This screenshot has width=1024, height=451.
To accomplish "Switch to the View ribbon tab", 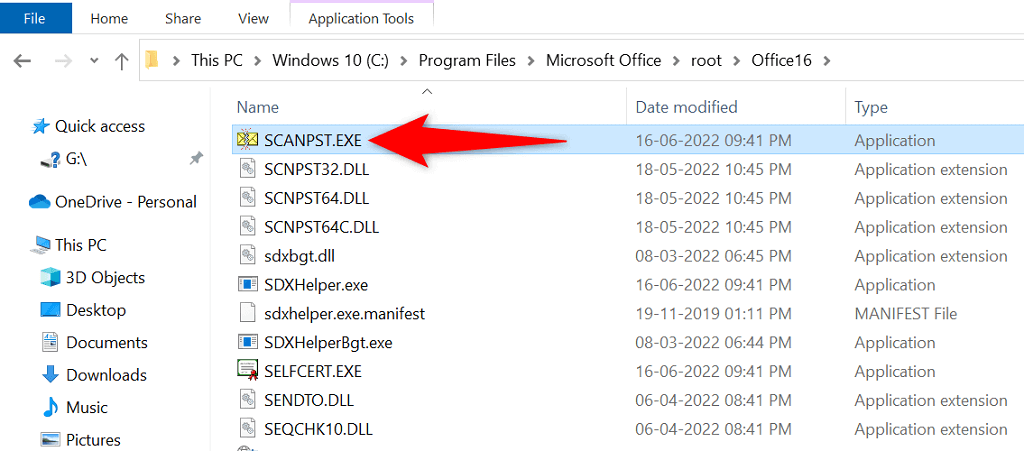I will click(x=253, y=18).
